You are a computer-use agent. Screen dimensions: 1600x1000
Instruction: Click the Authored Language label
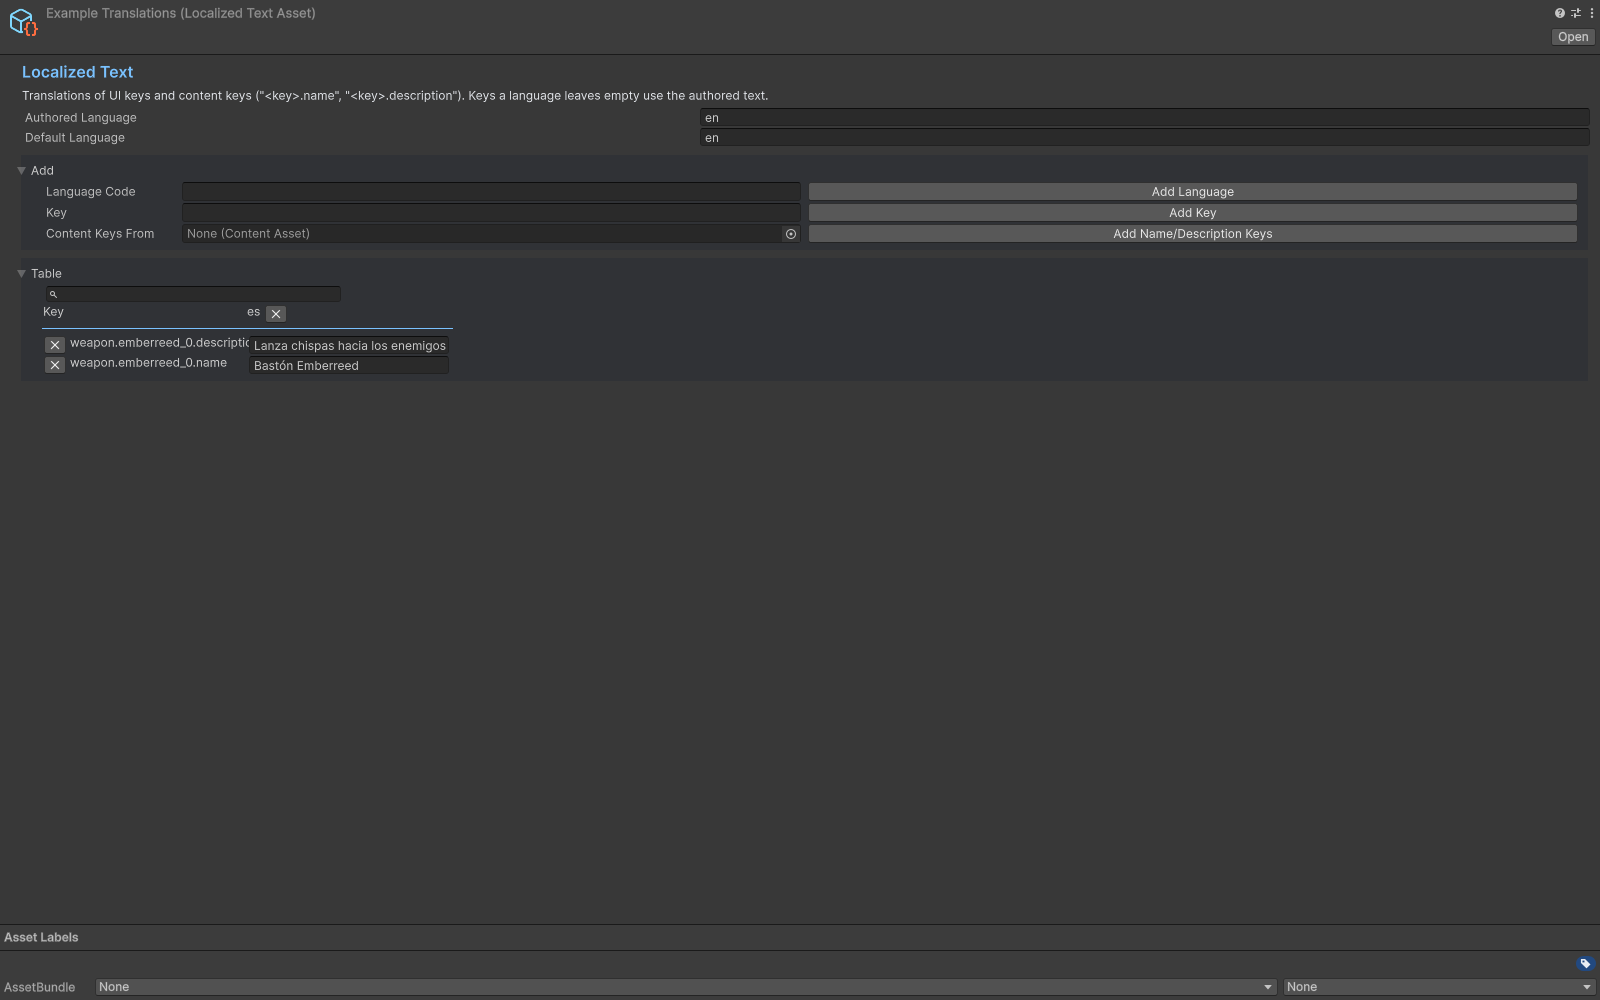coord(81,118)
